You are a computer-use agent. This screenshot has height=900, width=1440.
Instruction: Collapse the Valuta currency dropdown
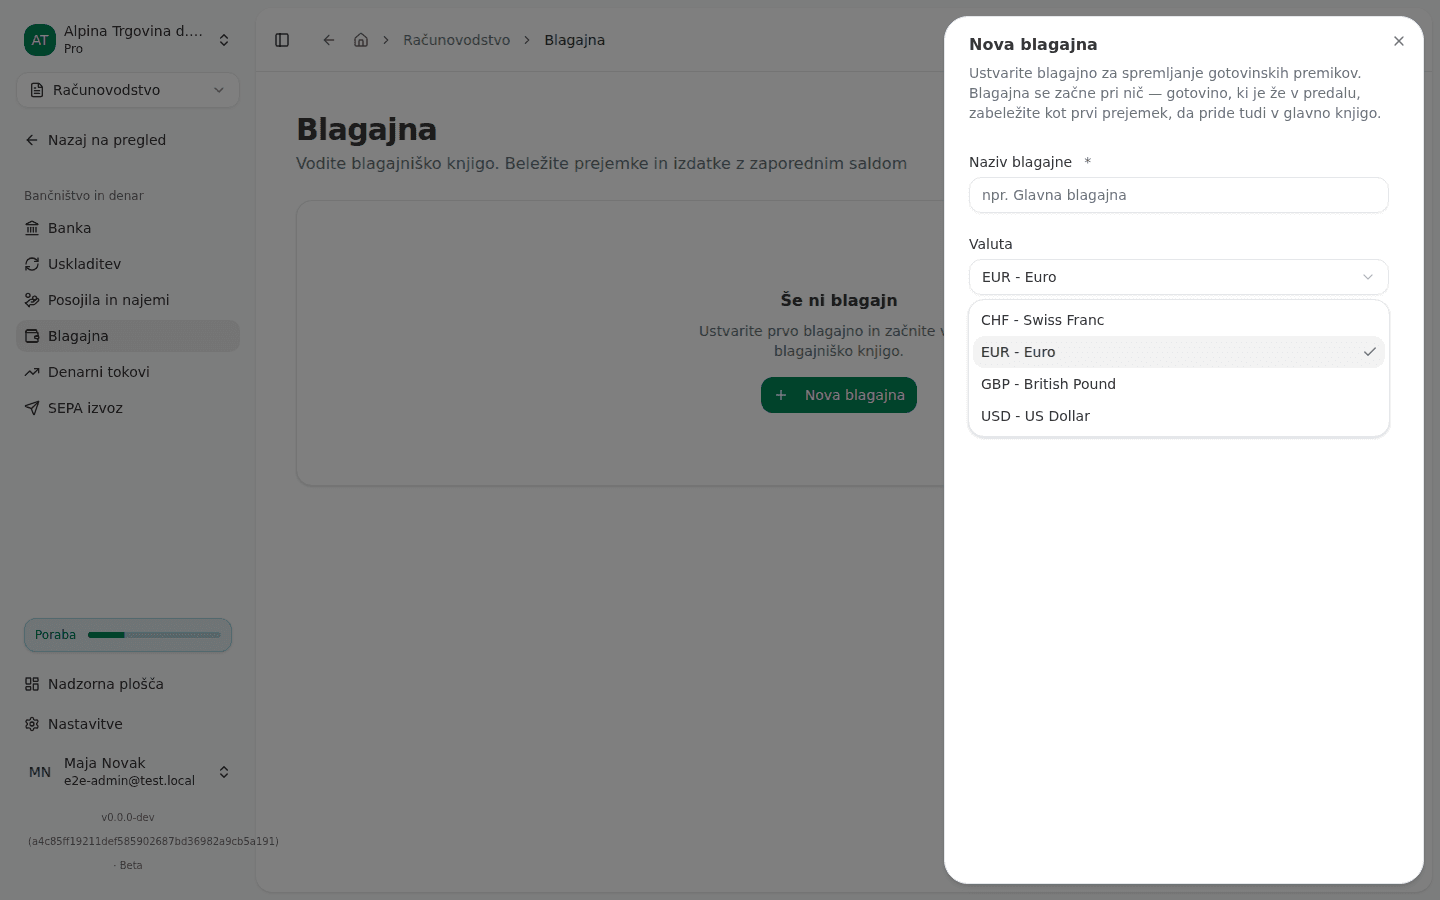tap(1179, 277)
